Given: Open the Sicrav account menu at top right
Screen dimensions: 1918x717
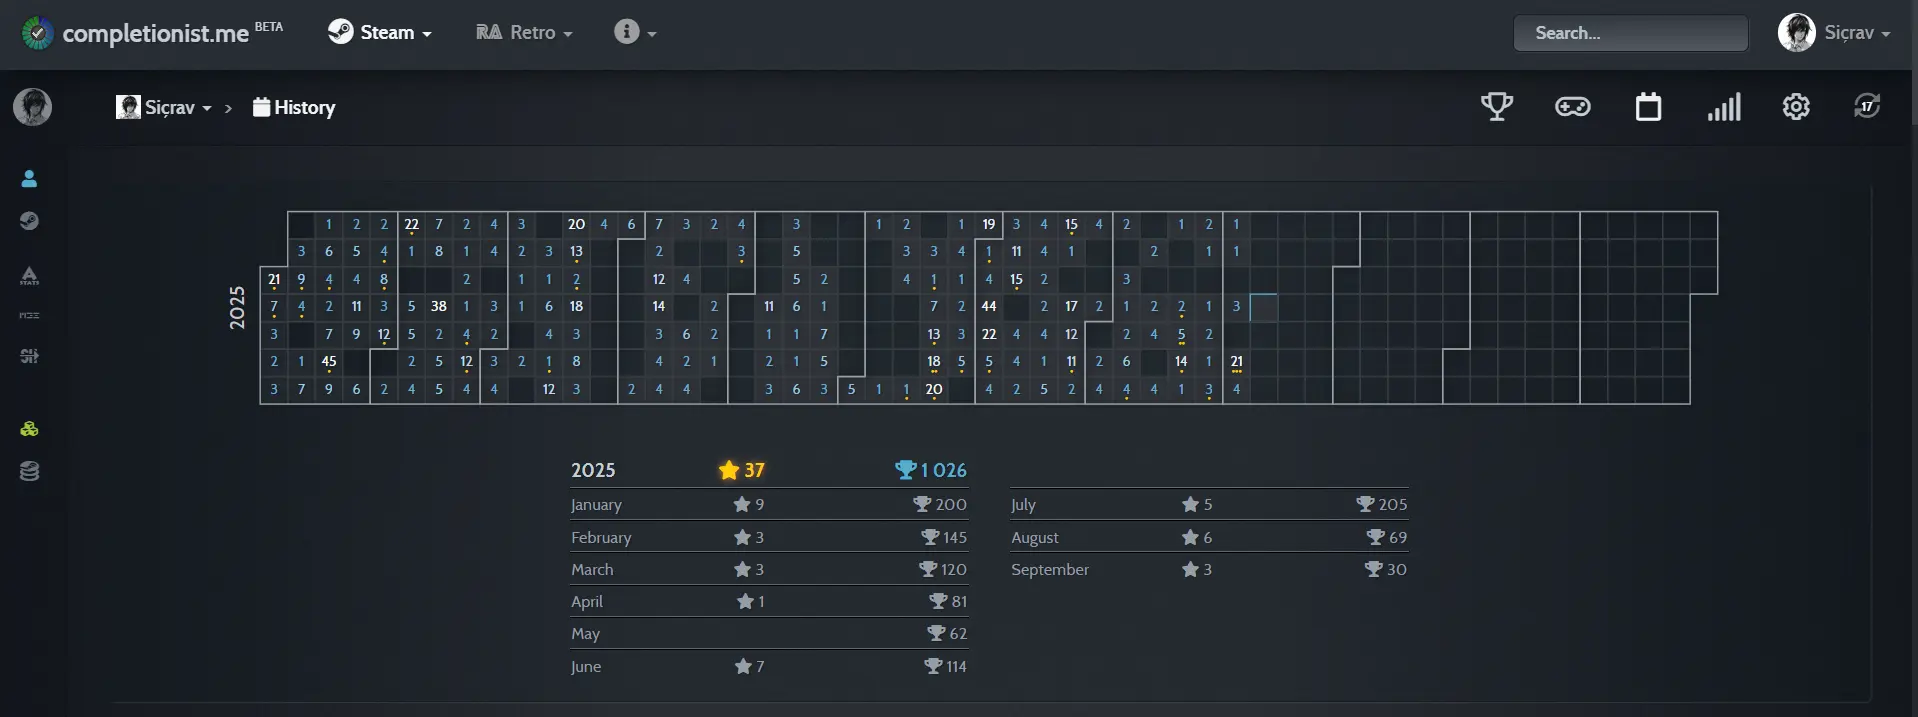Looking at the screenshot, I should click(x=1834, y=33).
